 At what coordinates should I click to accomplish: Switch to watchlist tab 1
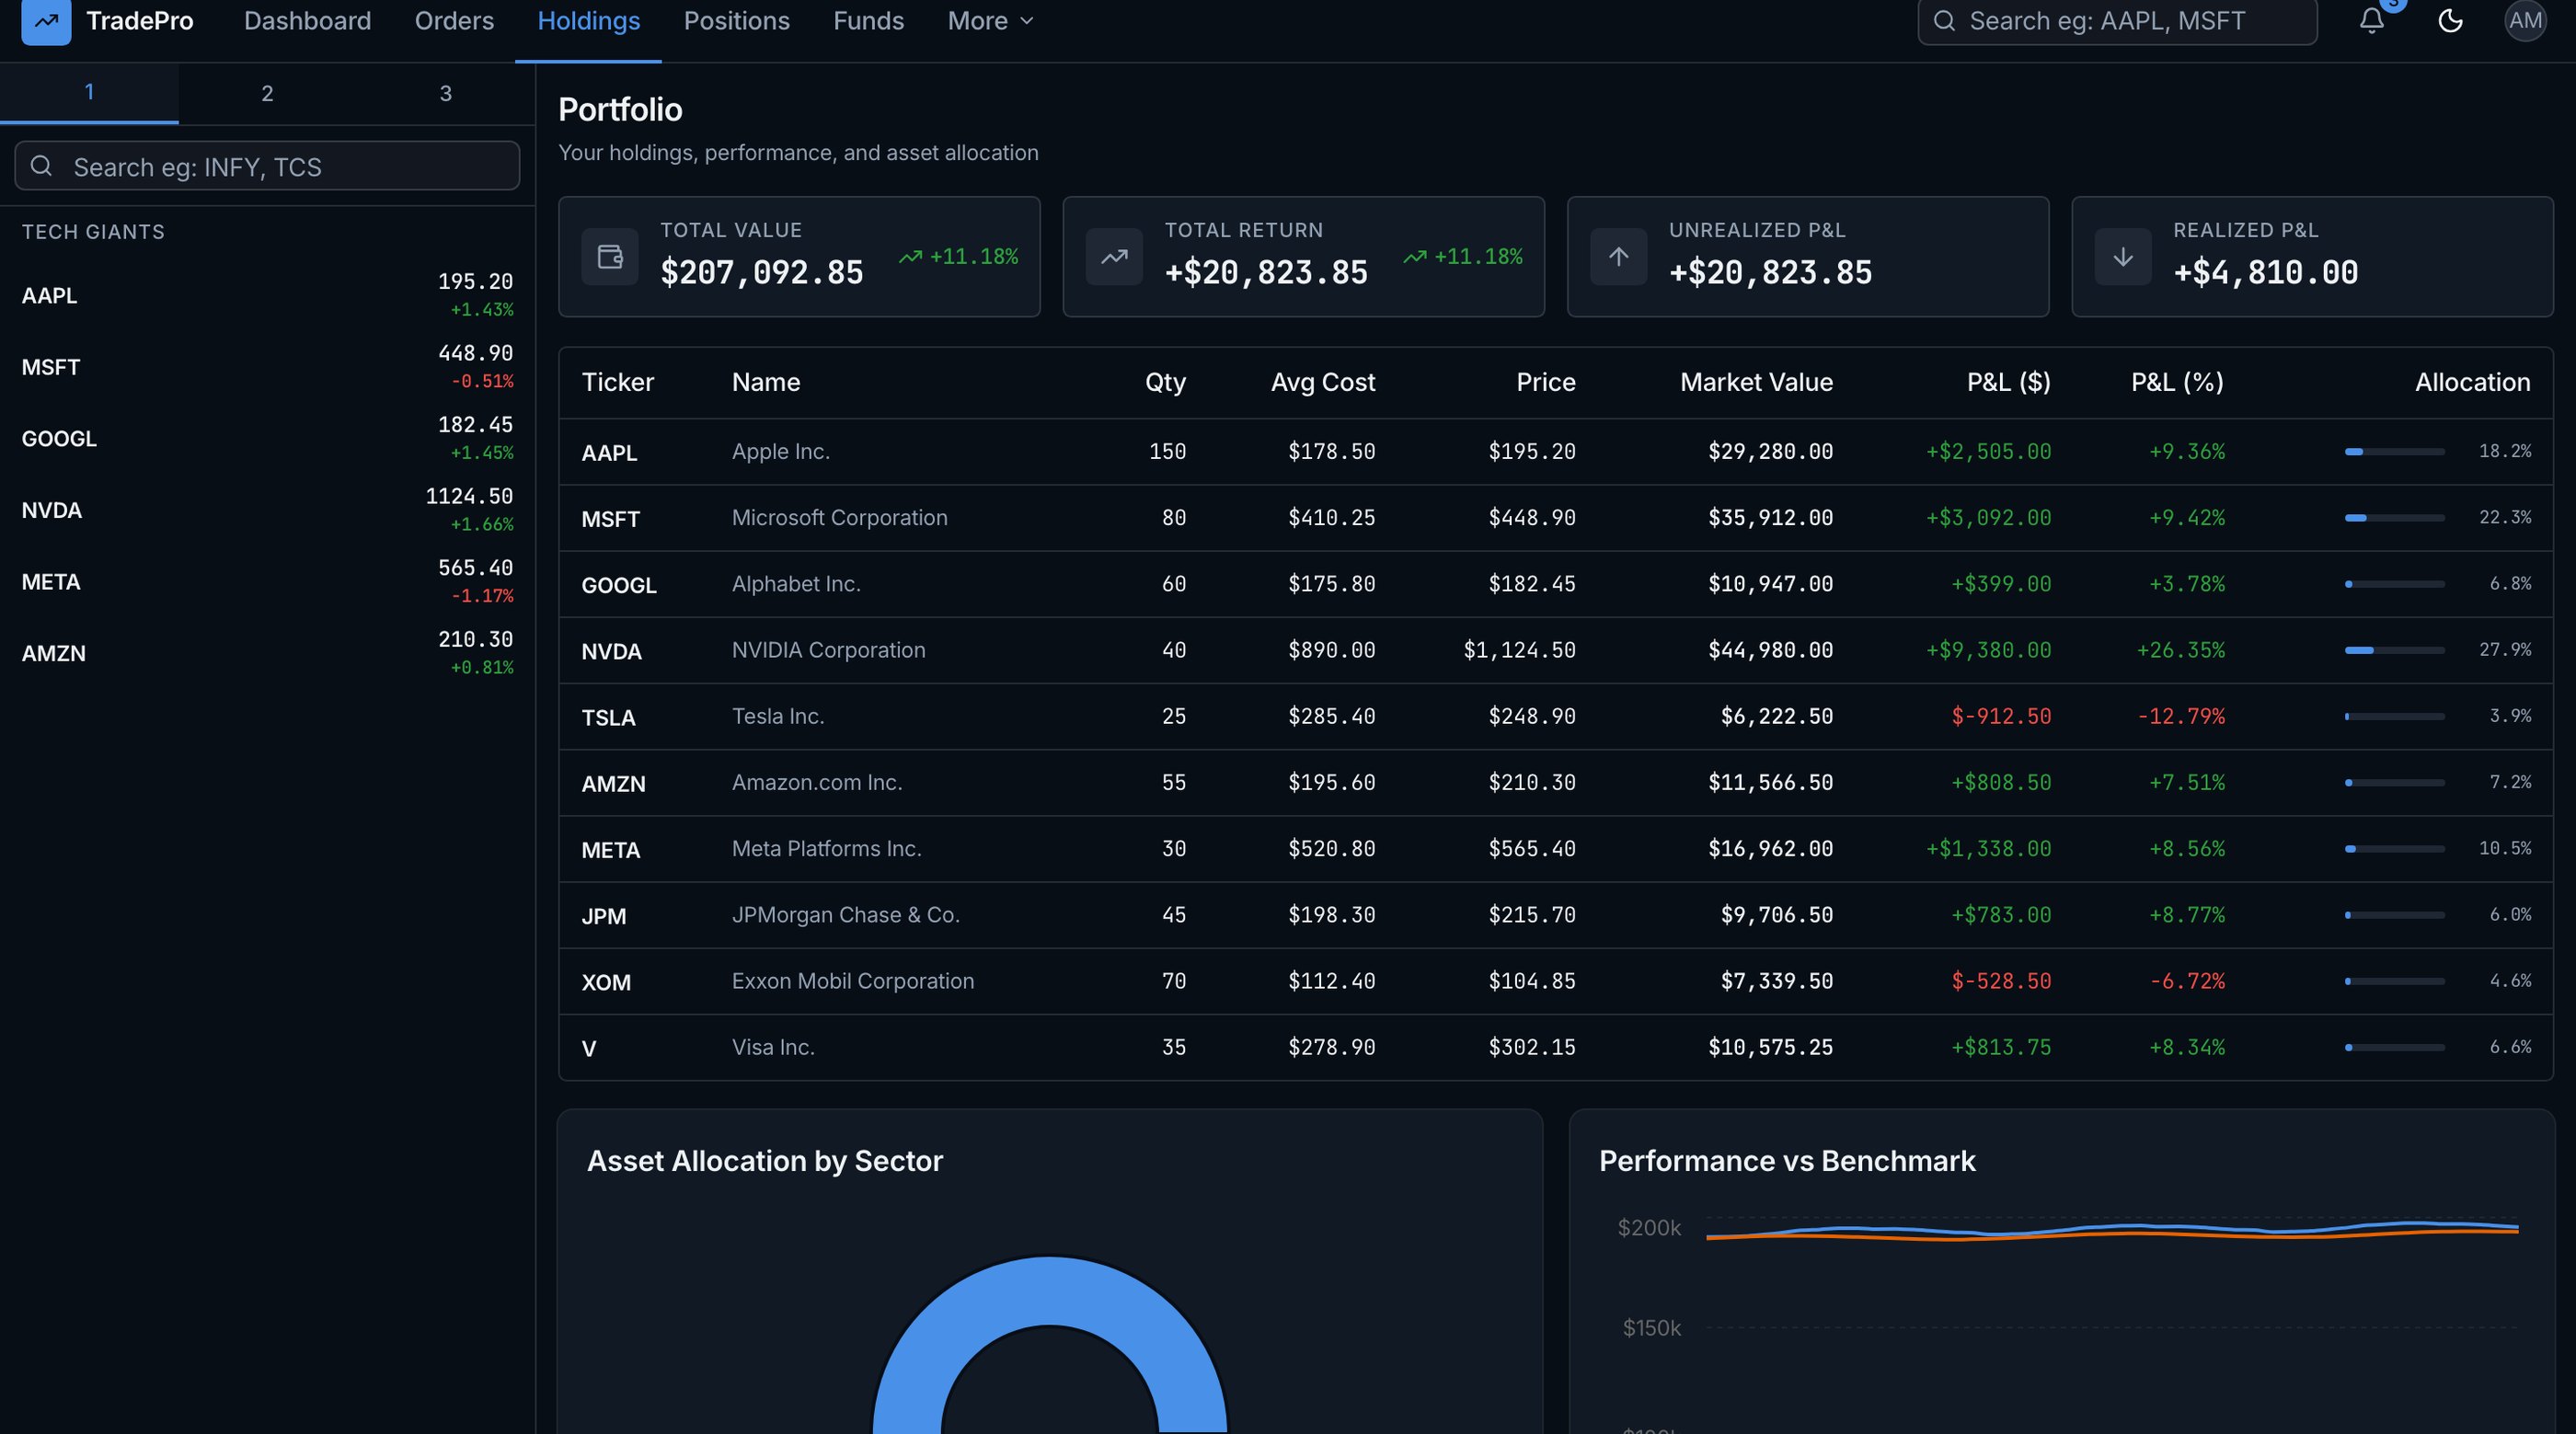89,93
